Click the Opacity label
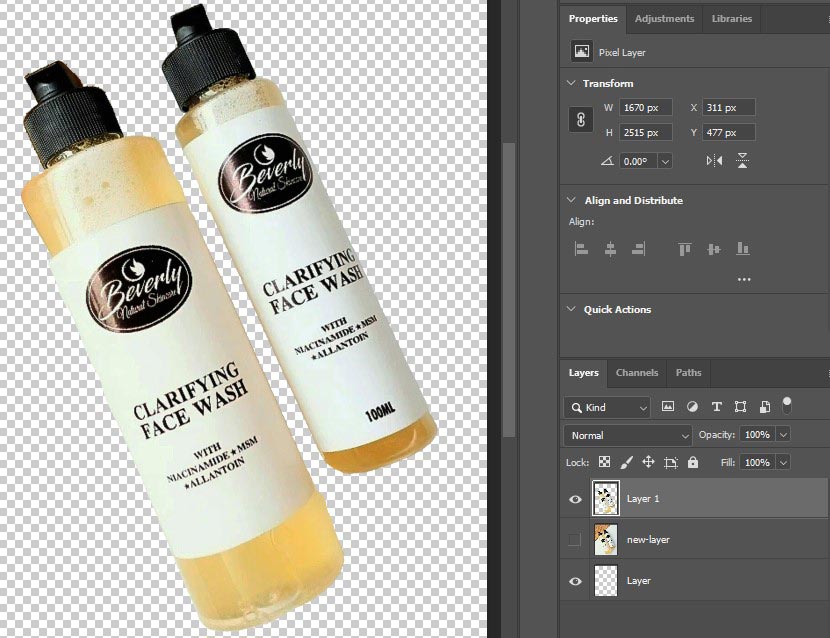 (717, 435)
